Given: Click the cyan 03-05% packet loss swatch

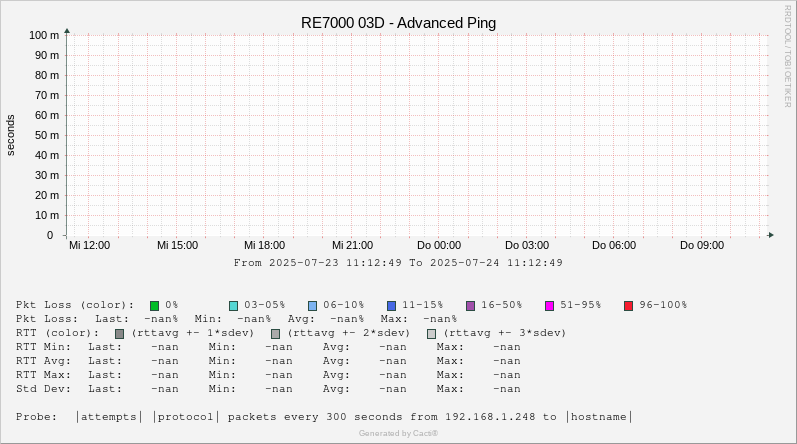Looking at the screenshot, I should pyautogui.click(x=233, y=305).
